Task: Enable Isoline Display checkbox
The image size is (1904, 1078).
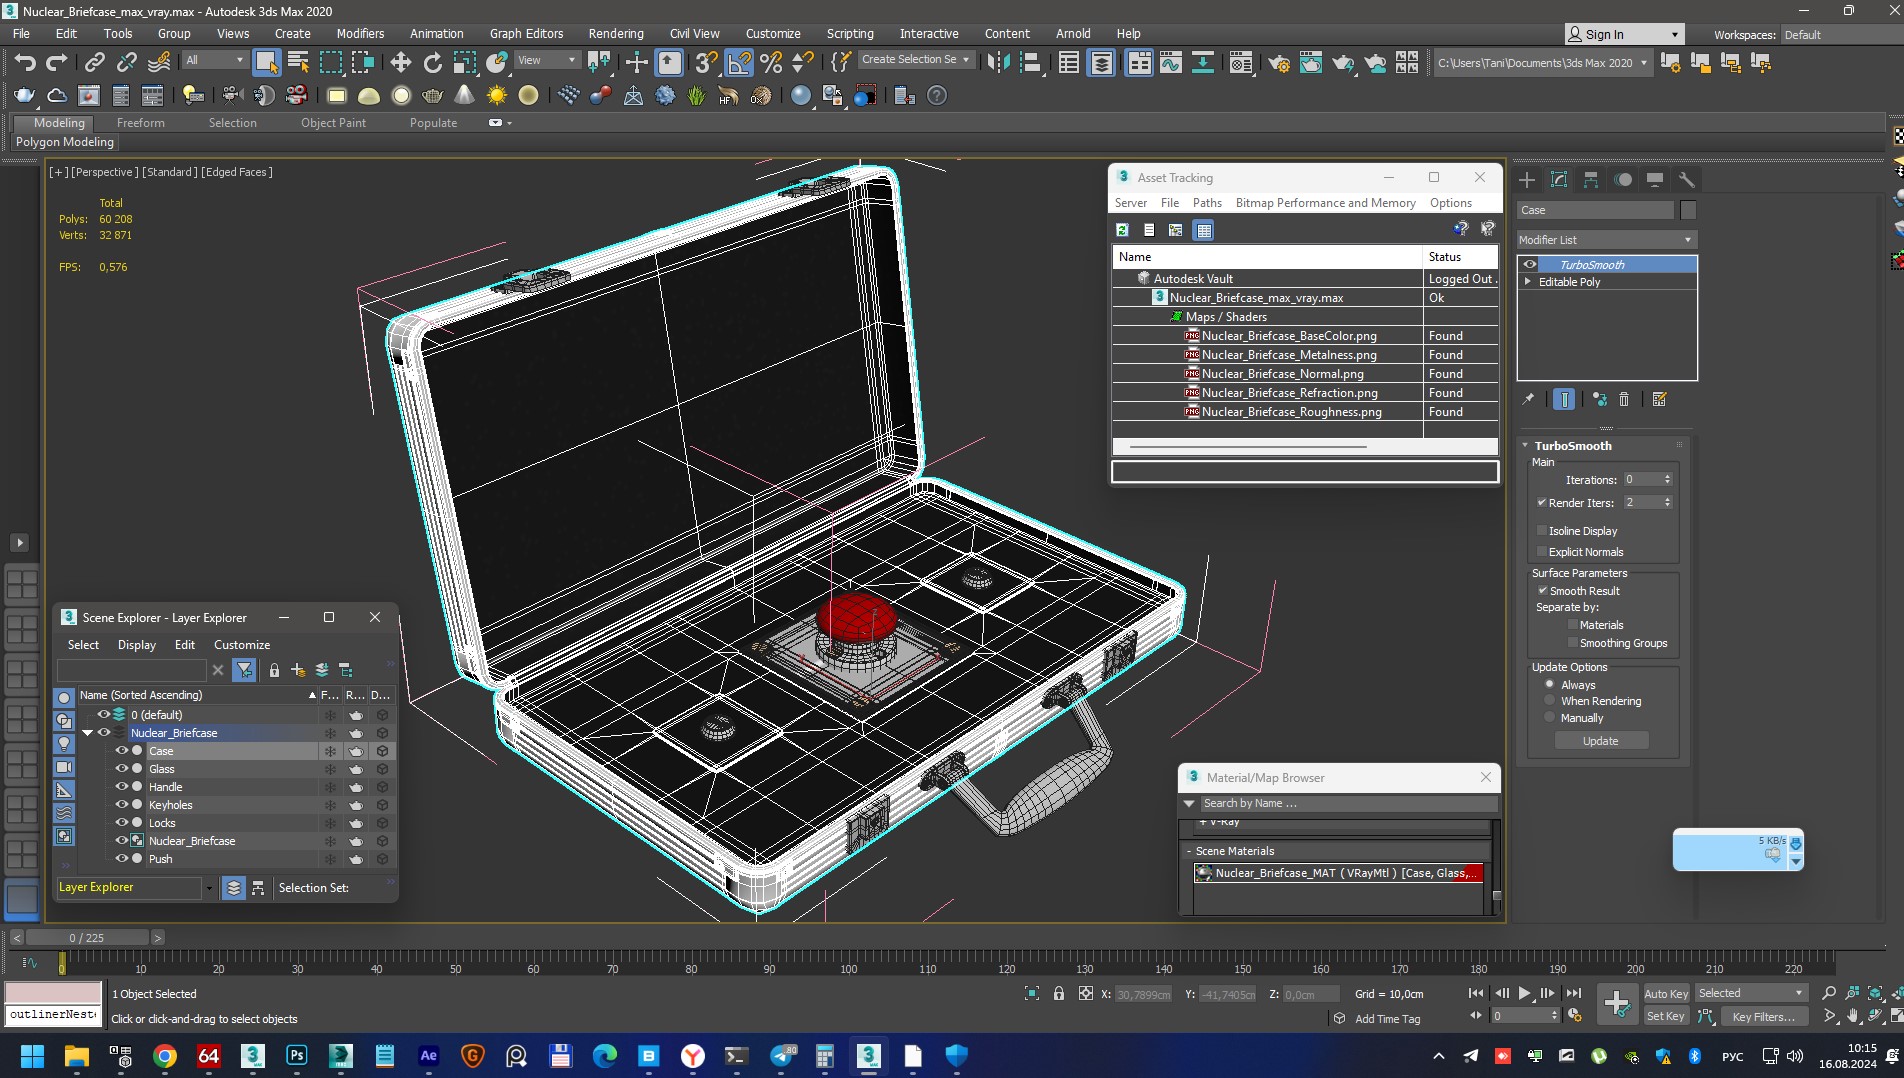Action: click(x=1541, y=530)
